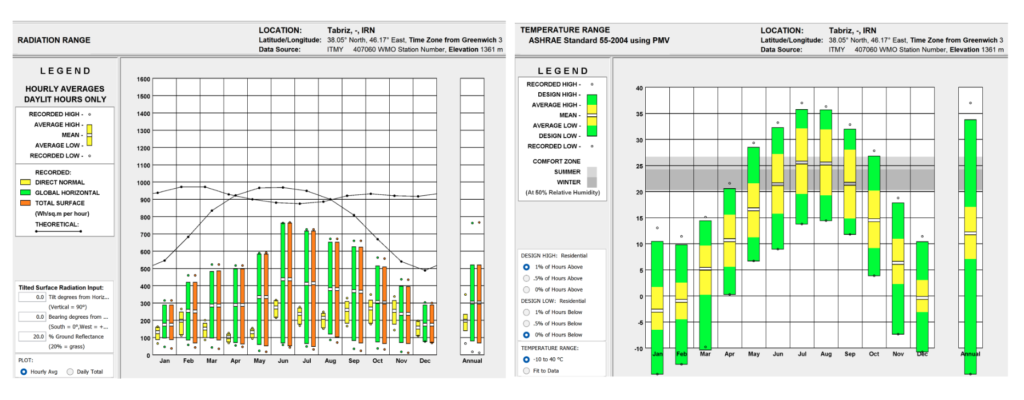1024x400 pixels.
Task: Choose 0% of Hours Above design high
Action: point(526,289)
